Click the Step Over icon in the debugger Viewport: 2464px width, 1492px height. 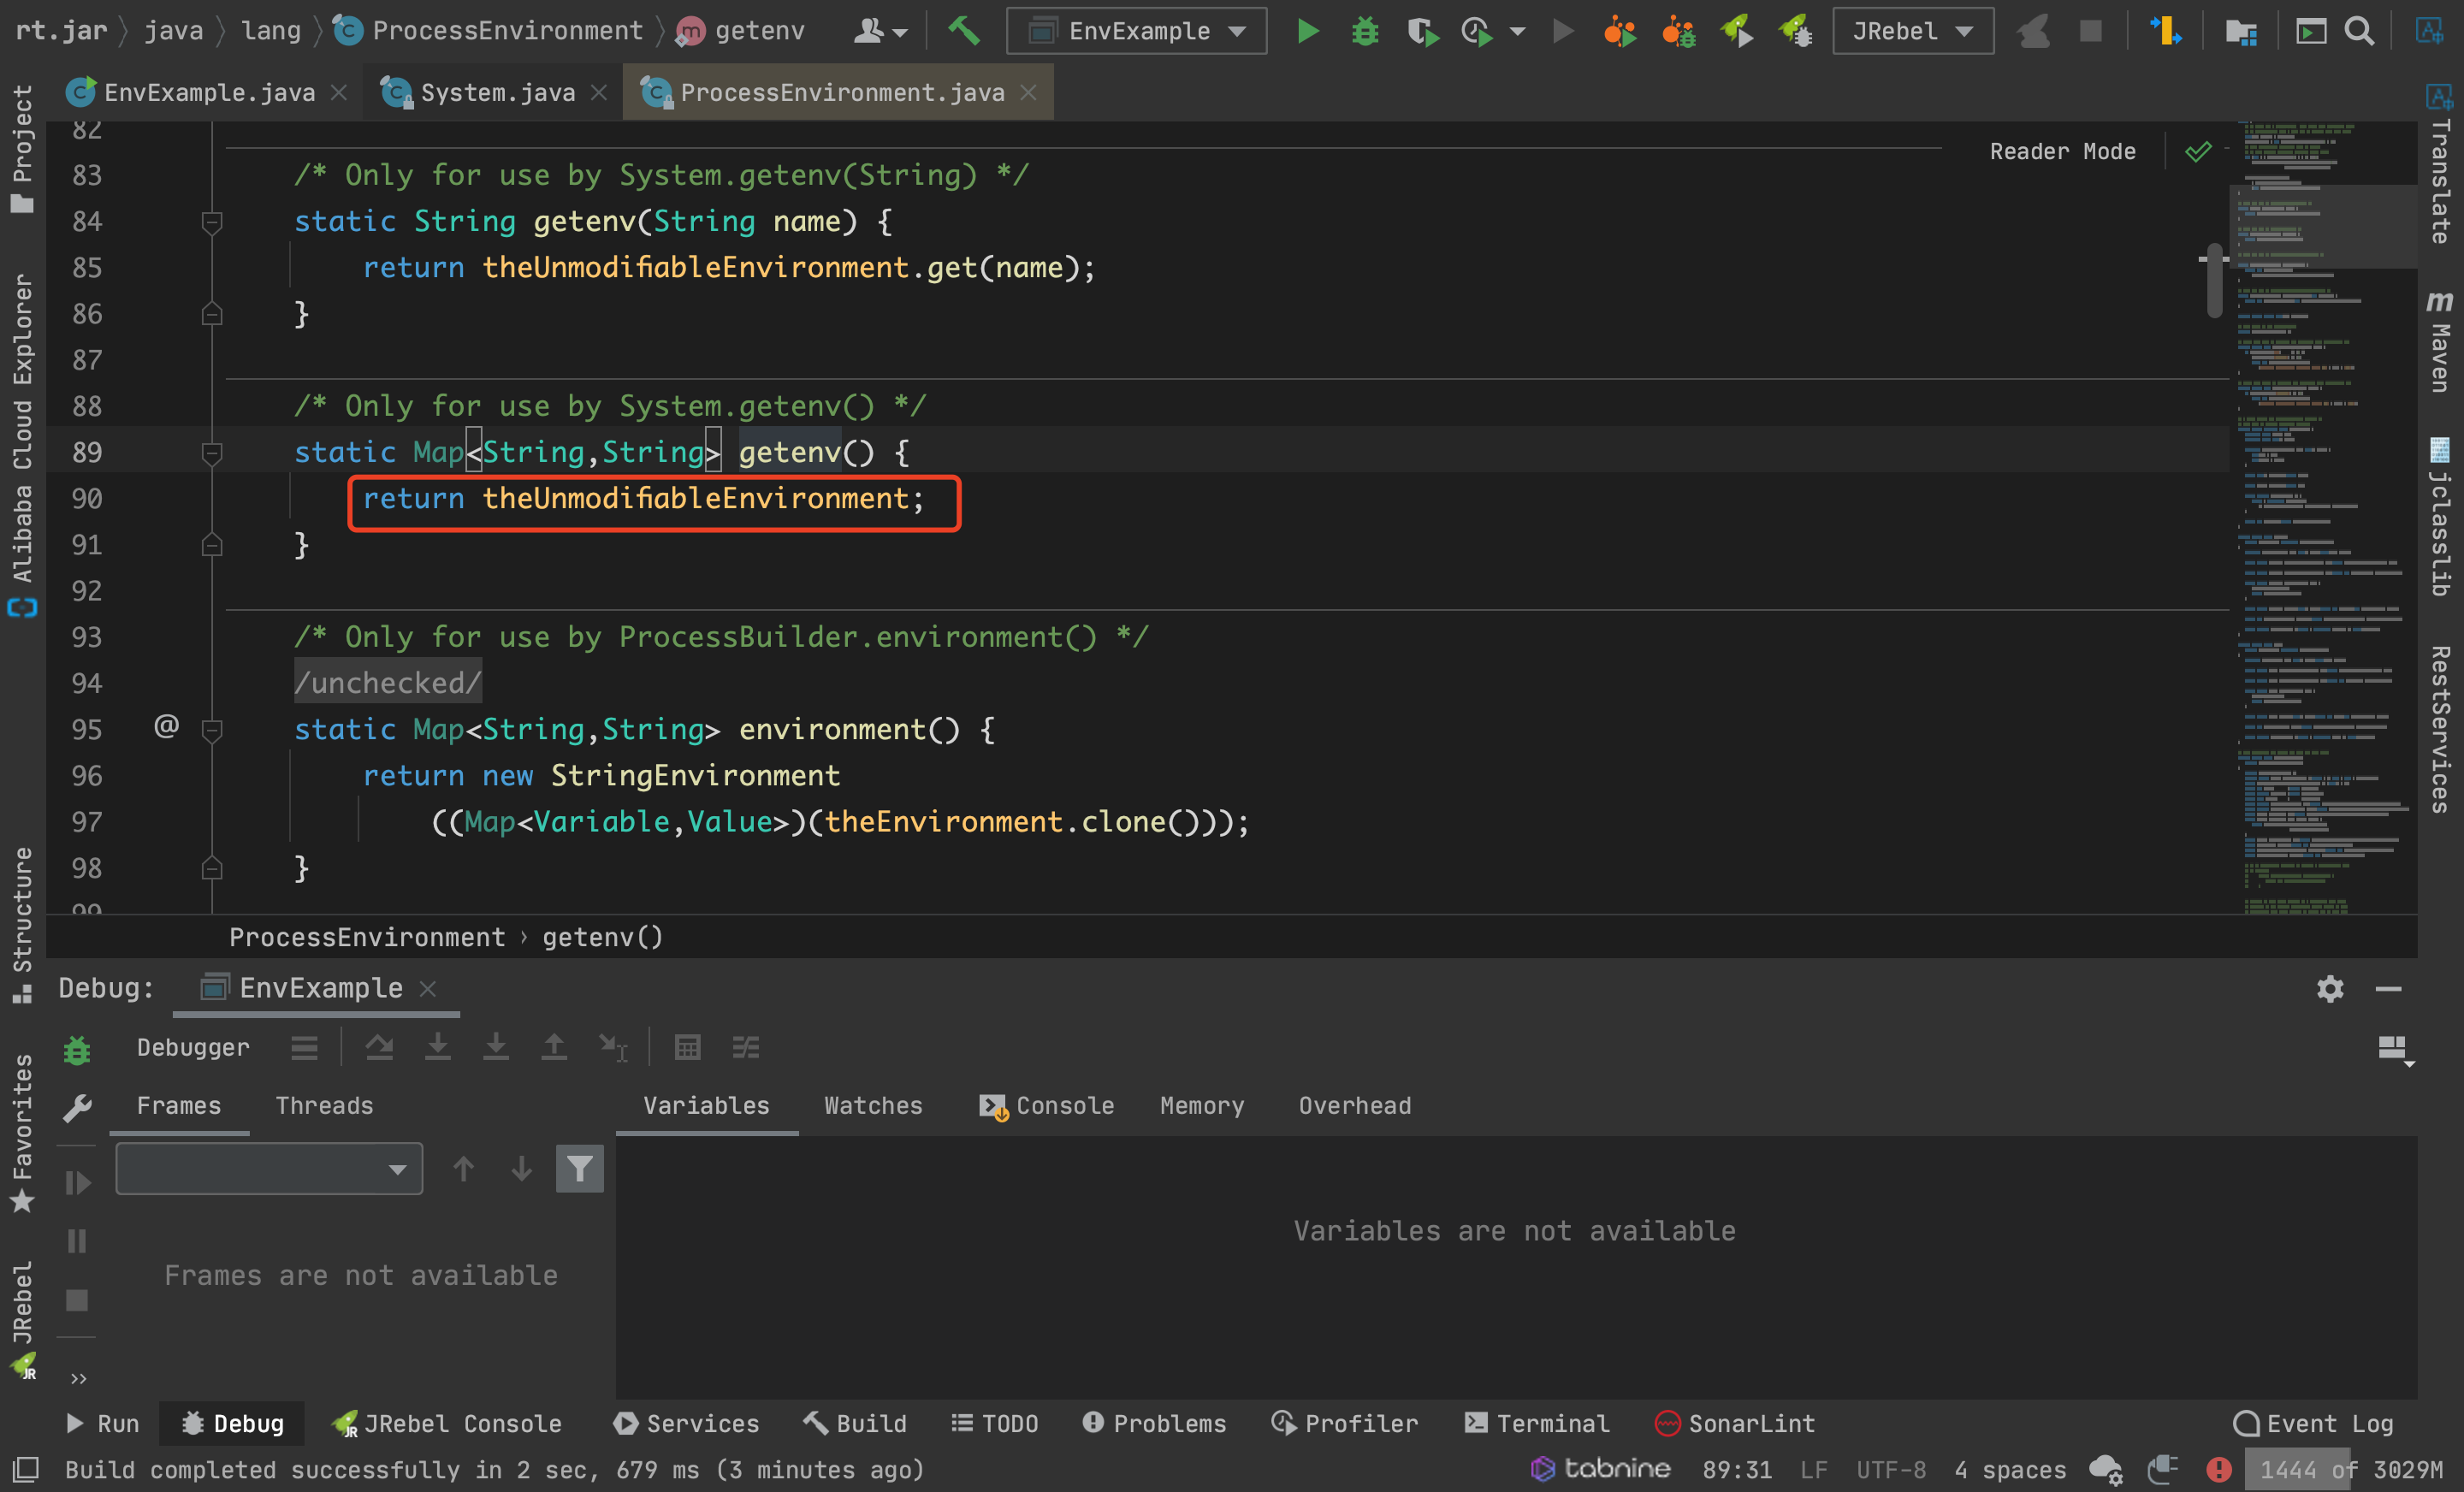coord(379,1047)
